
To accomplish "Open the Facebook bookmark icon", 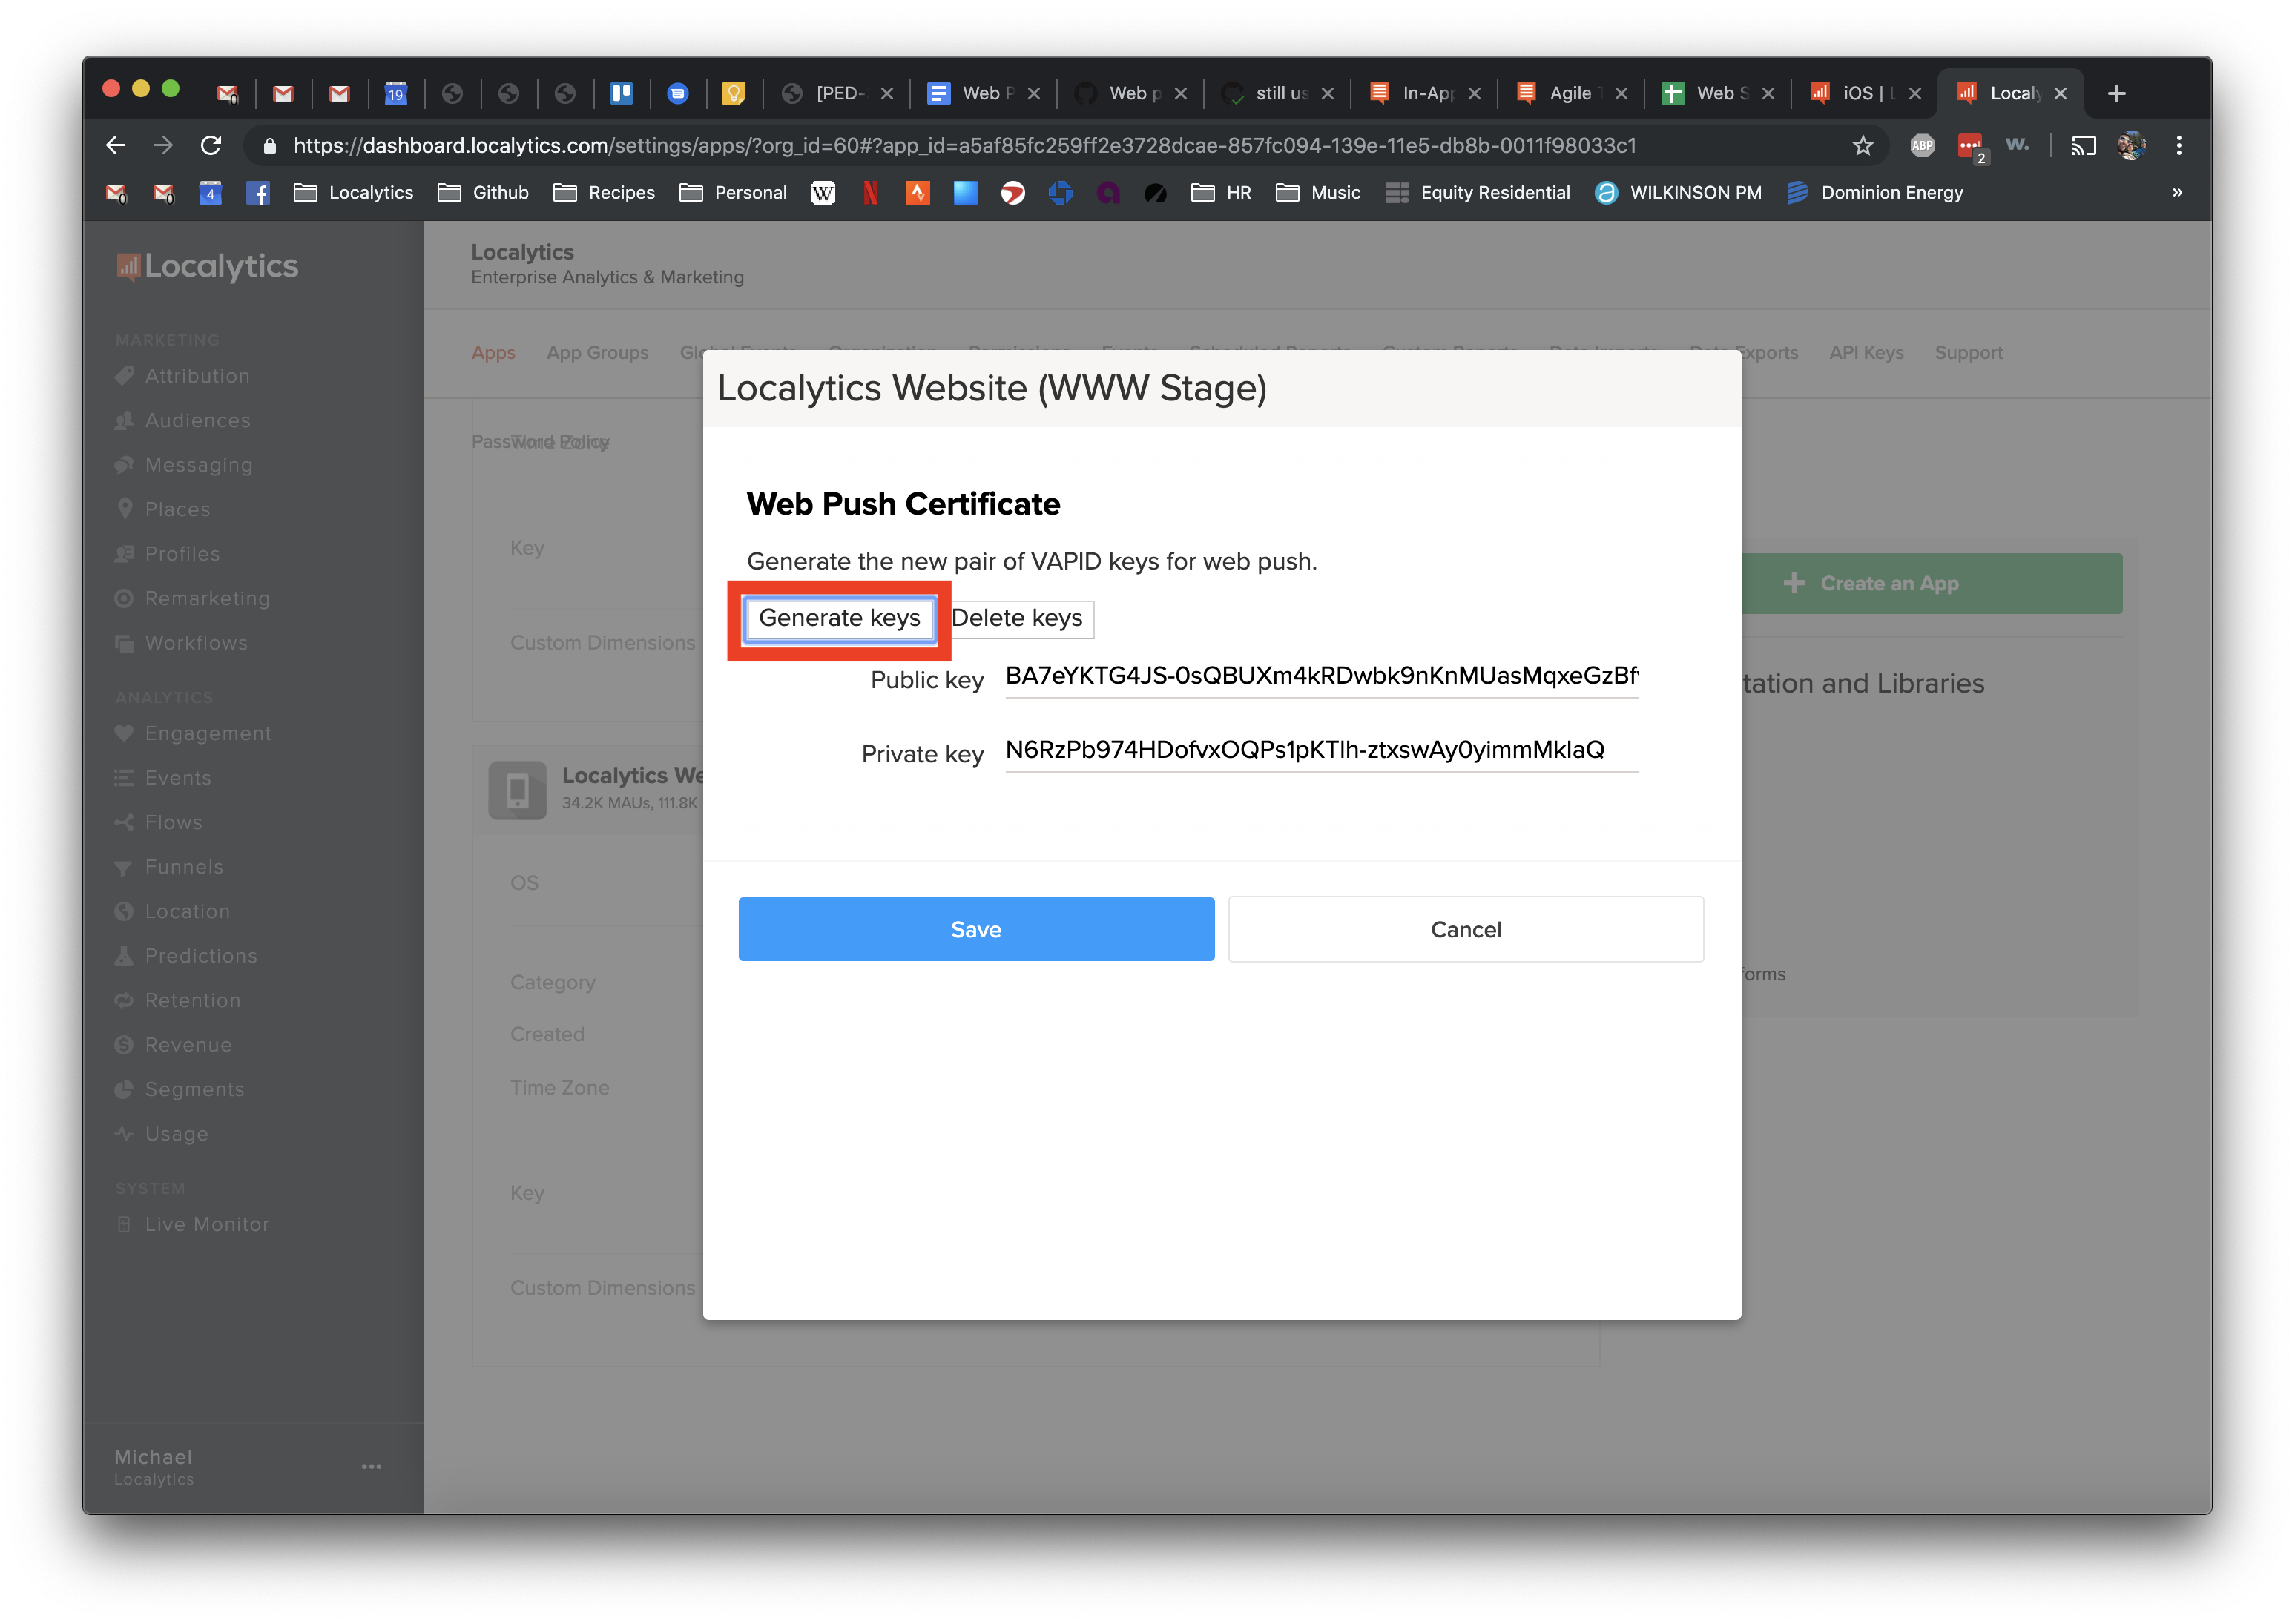I will tap(258, 193).
